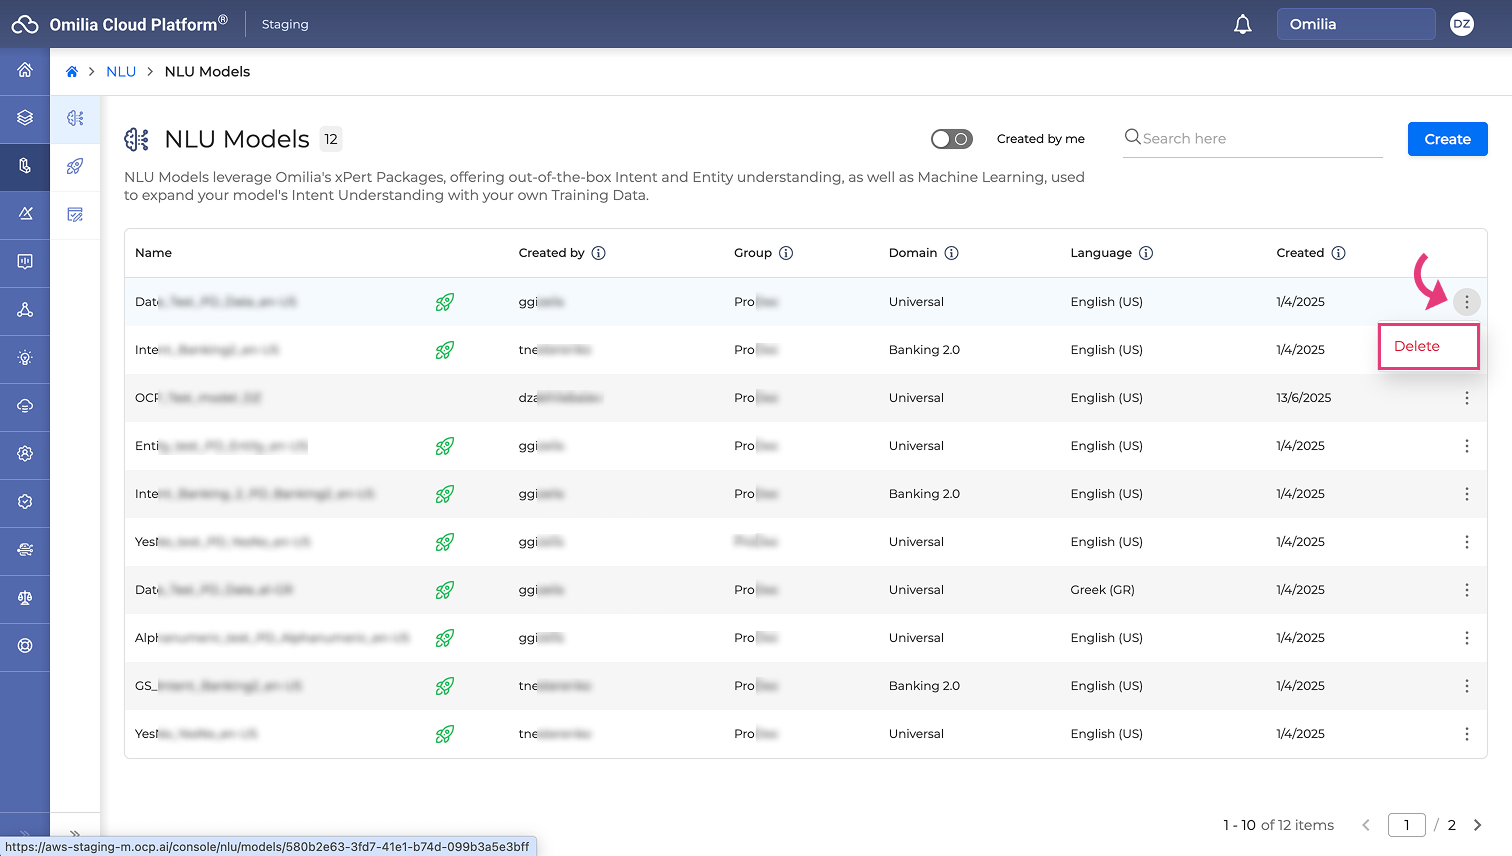Open the Omilia organization selector
Screen dimensions: 1512x856
pyautogui.click(x=1355, y=24)
